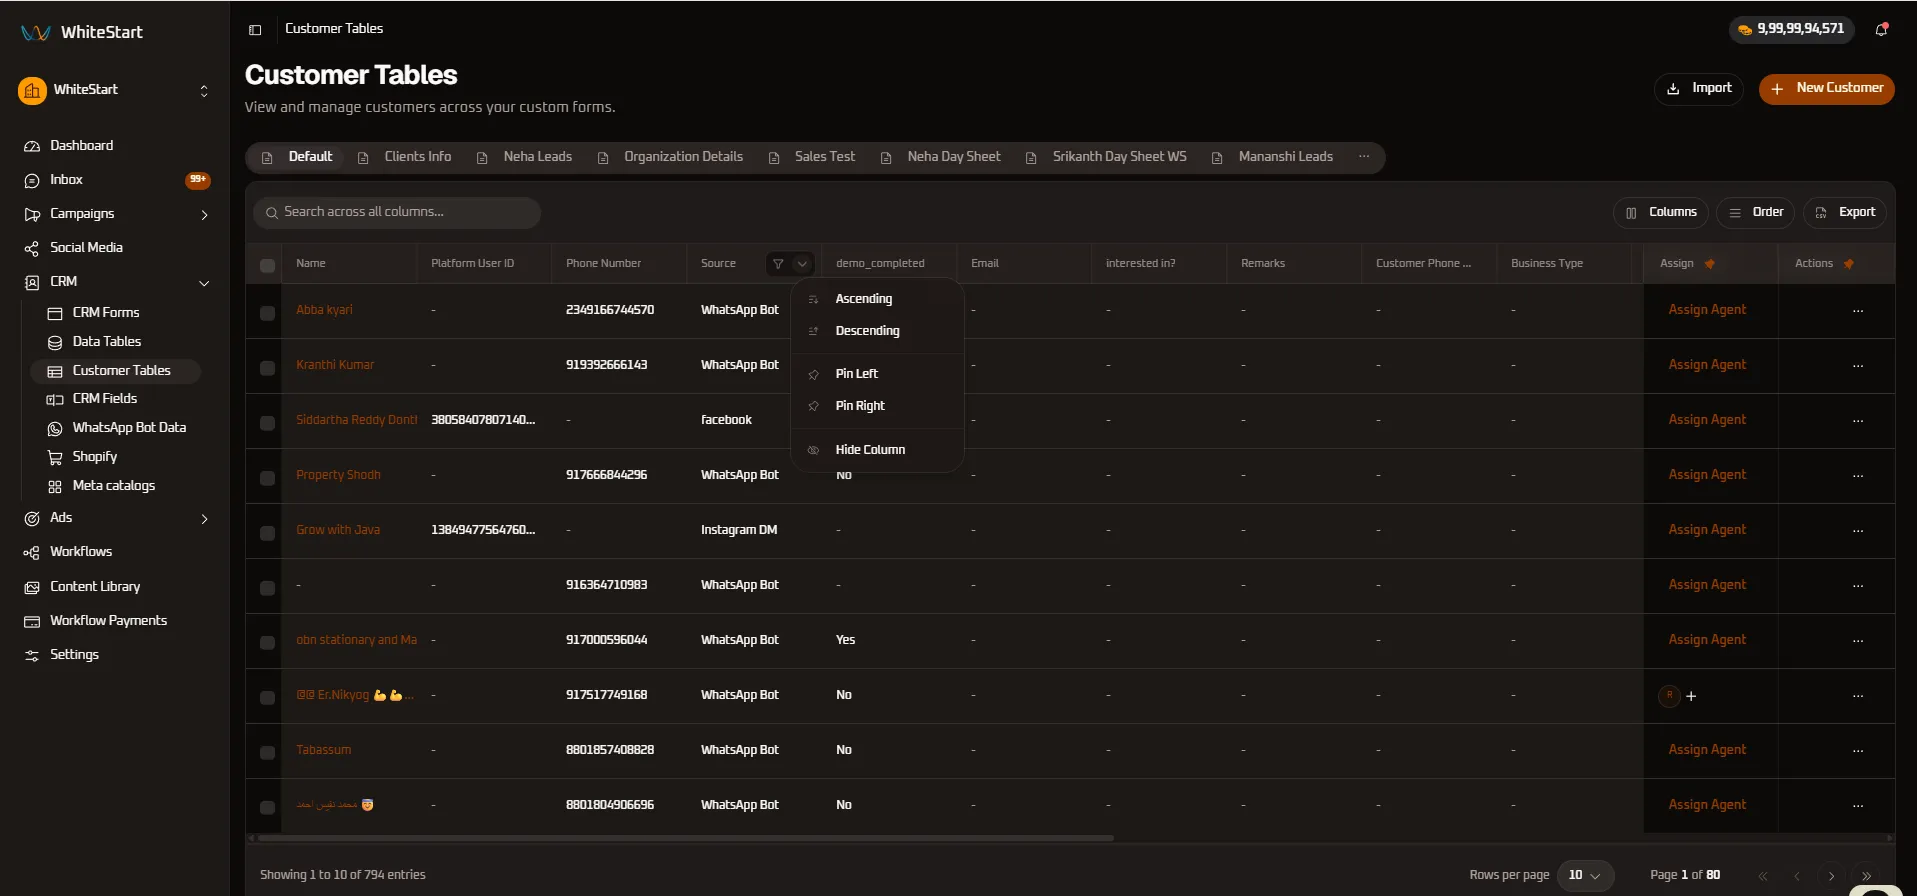Select Hide Column option
The height and width of the screenshot is (896, 1917).
[877, 450]
